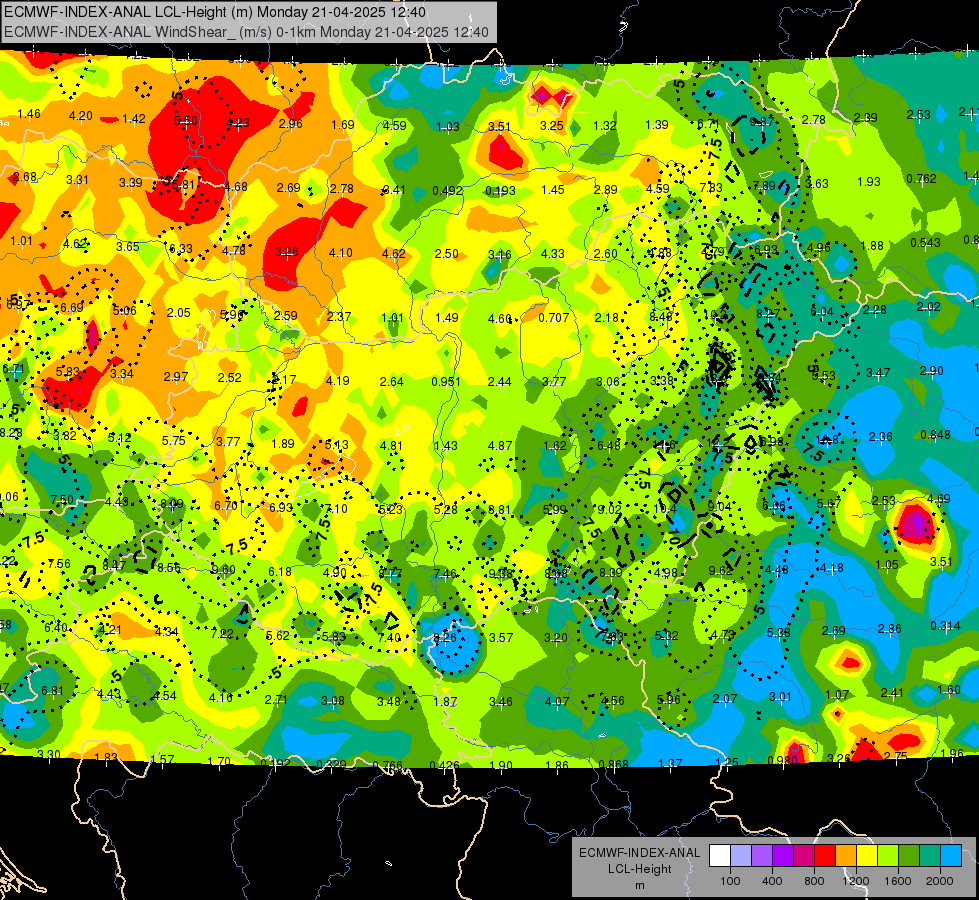
Task: Click the 1600 label under the legend
Action: [898, 881]
